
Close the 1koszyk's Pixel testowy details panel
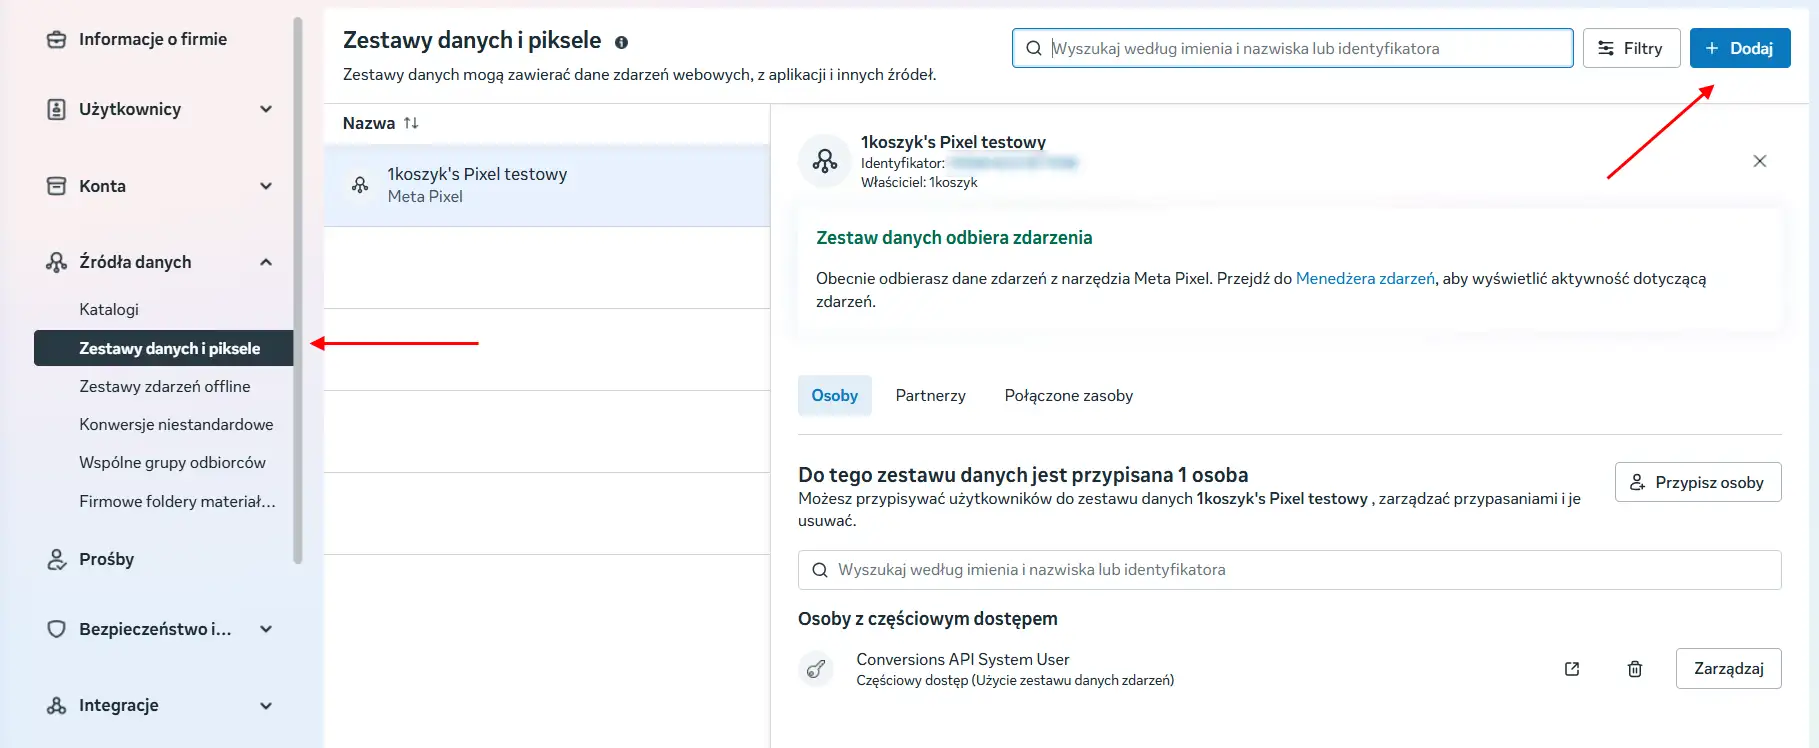(1760, 161)
